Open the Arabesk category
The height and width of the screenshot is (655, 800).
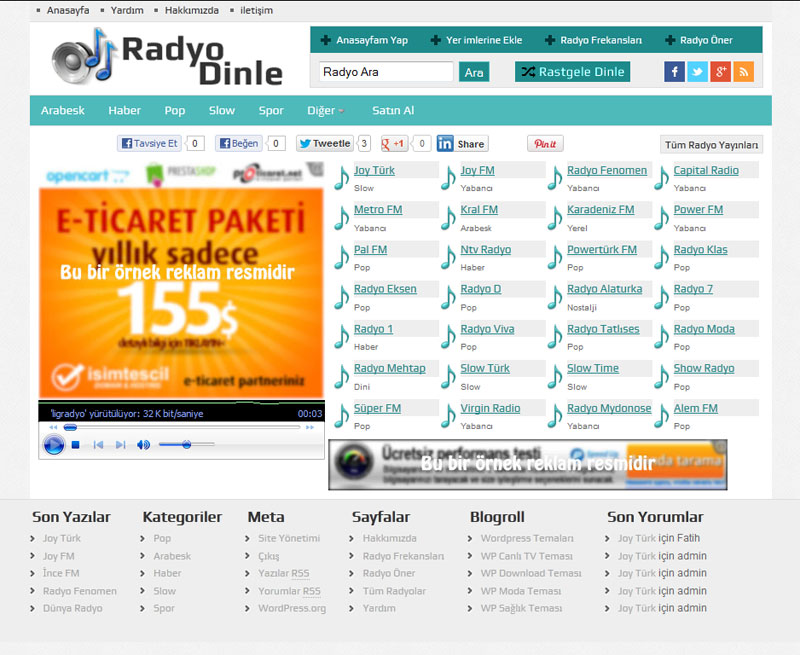pos(63,110)
